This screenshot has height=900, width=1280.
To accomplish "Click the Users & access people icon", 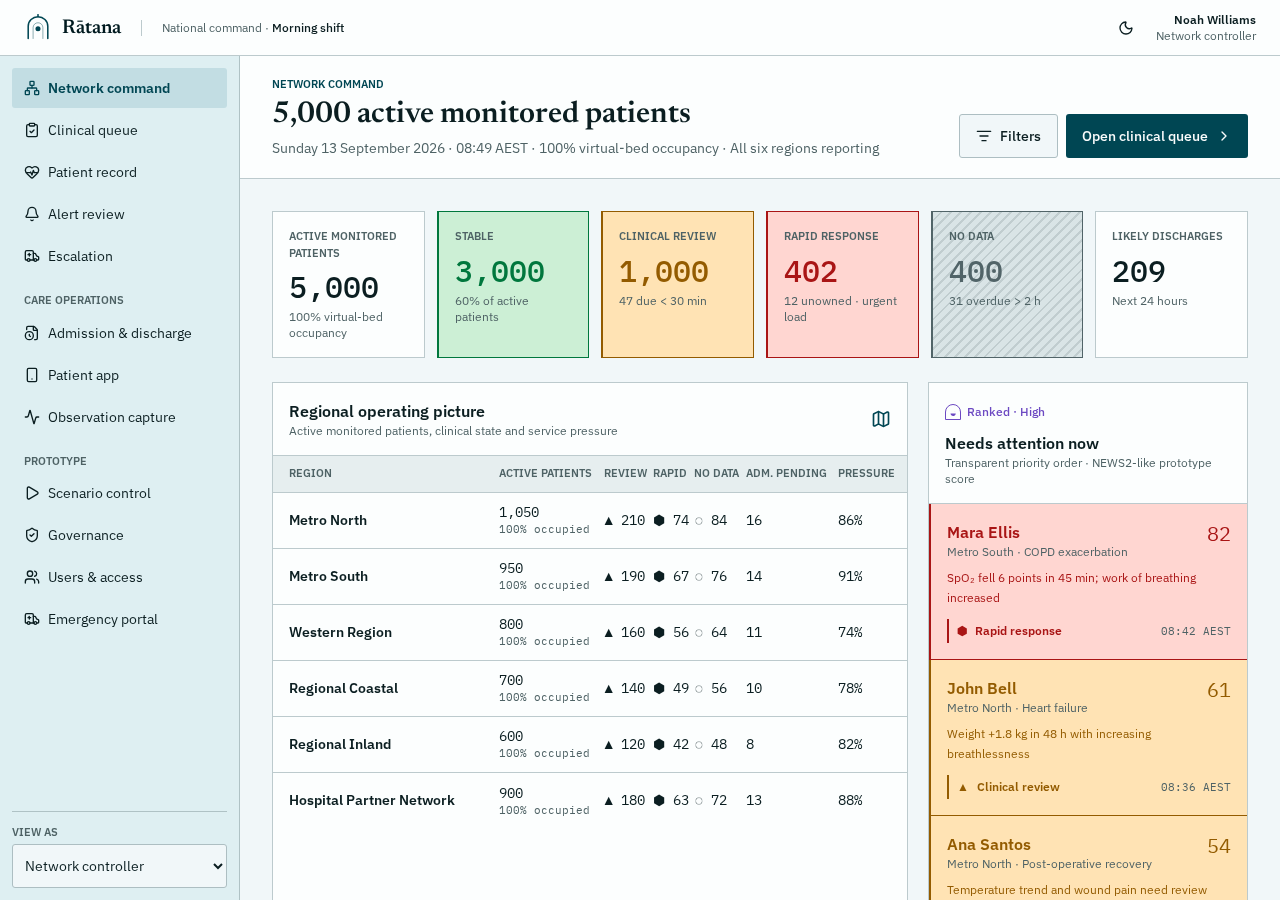I will pos(32,577).
